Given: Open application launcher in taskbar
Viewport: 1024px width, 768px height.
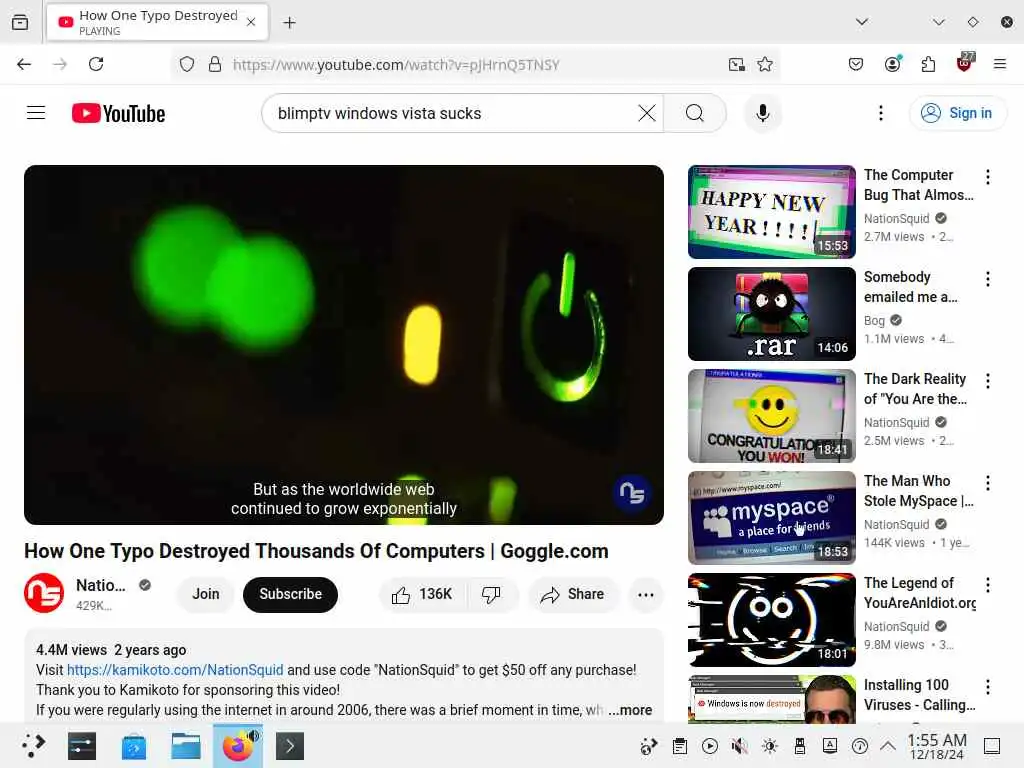Looking at the screenshot, I should pos(33,746).
